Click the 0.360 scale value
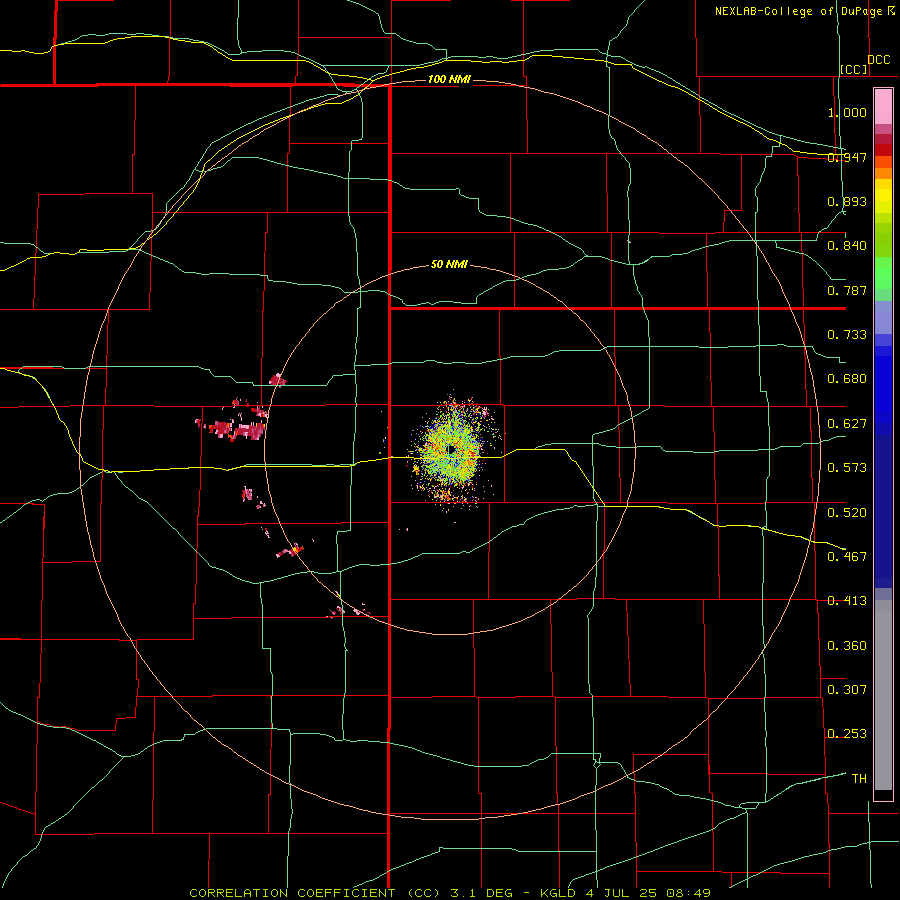Viewport: 900px width, 900px height. tap(847, 646)
